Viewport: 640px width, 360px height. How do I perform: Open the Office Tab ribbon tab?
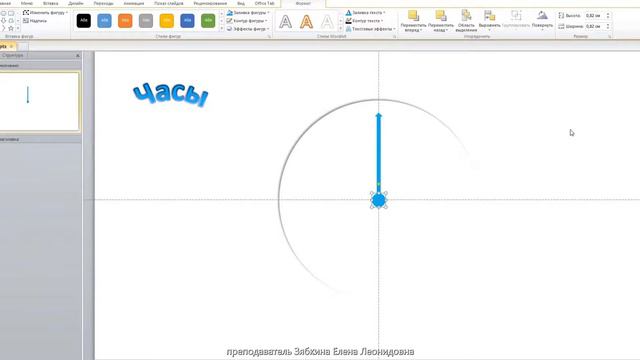(264, 3)
